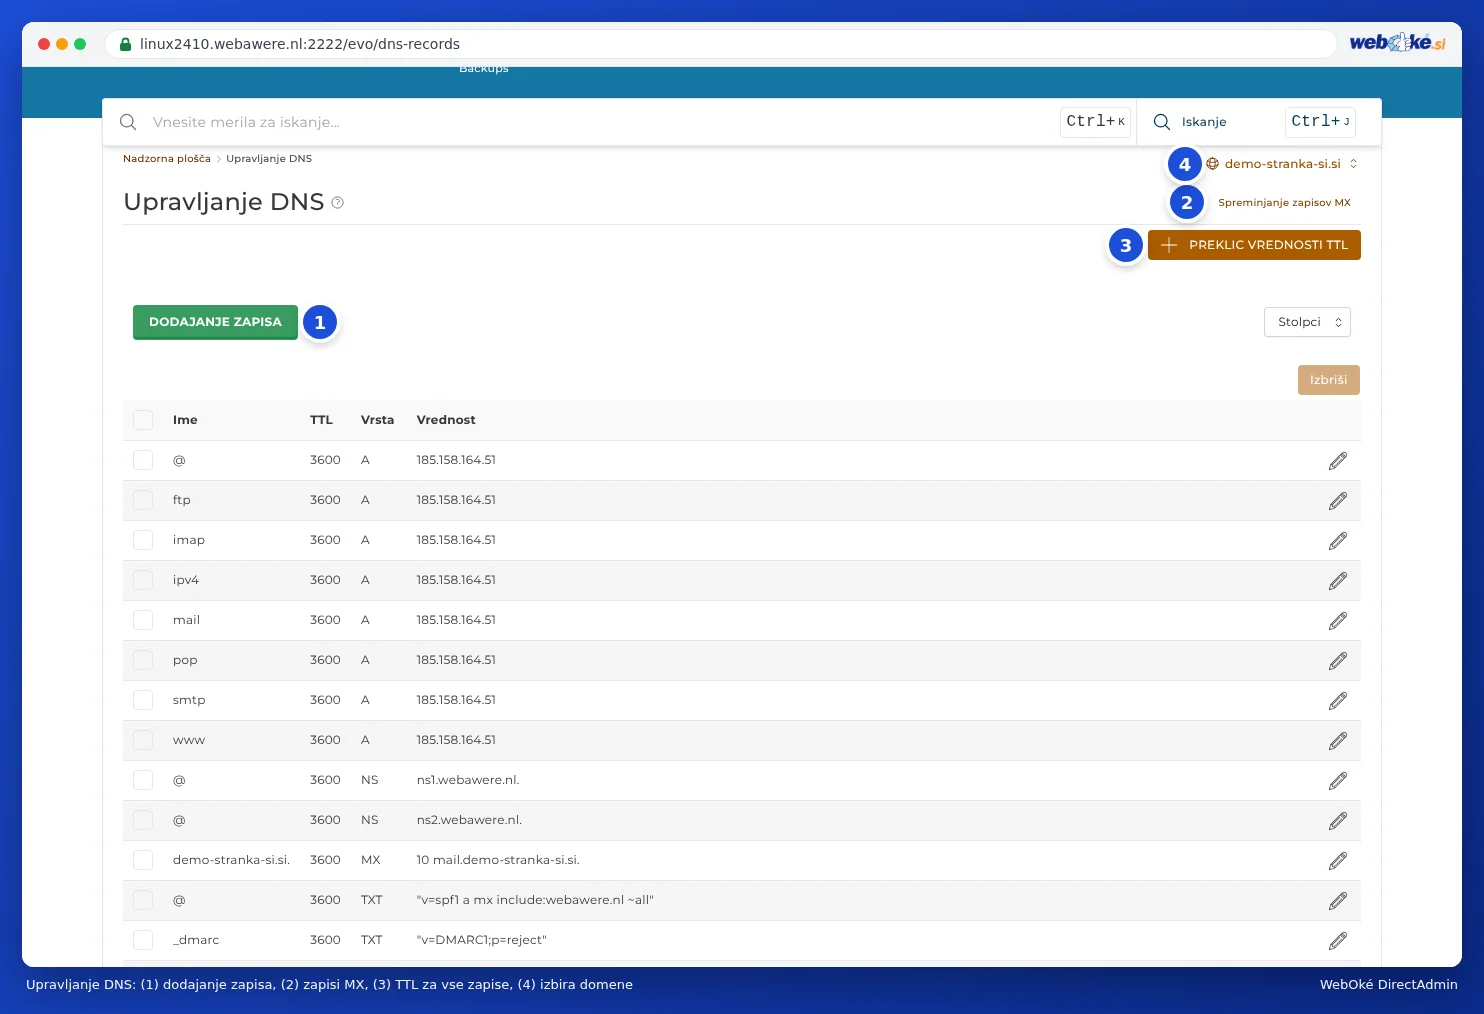Select the _dmarc record checkbox
This screenshot has width=1484, height=1014.
pyautogui.click(x=143, y=940)
